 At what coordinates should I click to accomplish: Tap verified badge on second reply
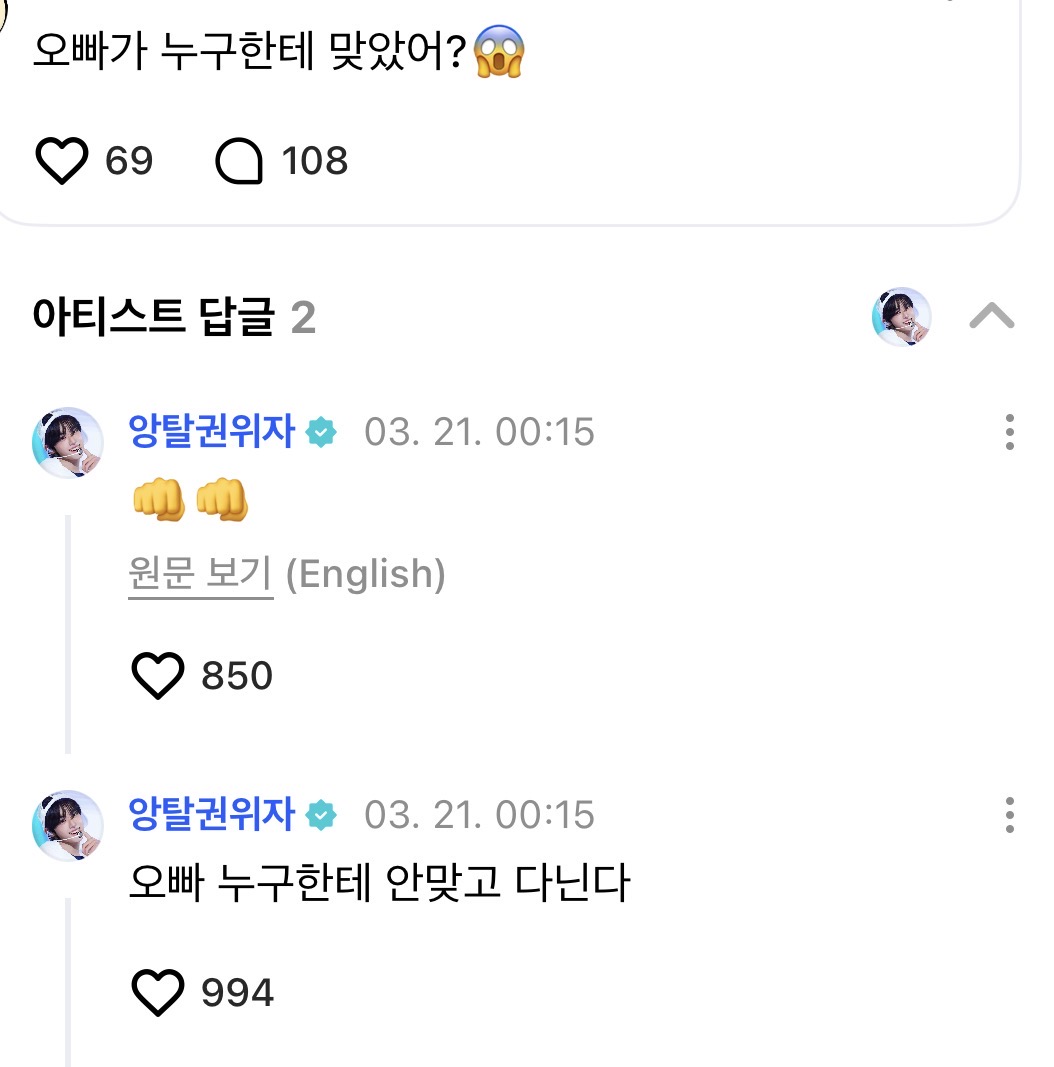click(321, 816)
